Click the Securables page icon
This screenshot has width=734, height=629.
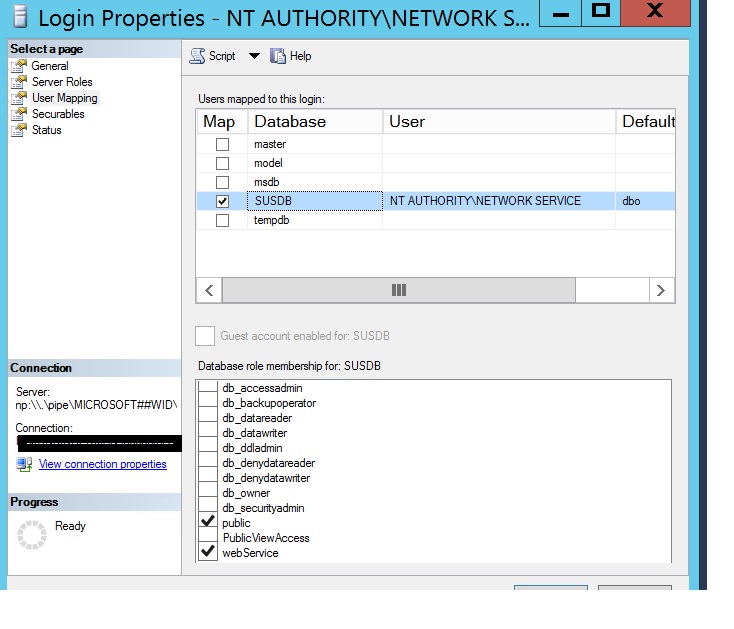pos(19,114)
